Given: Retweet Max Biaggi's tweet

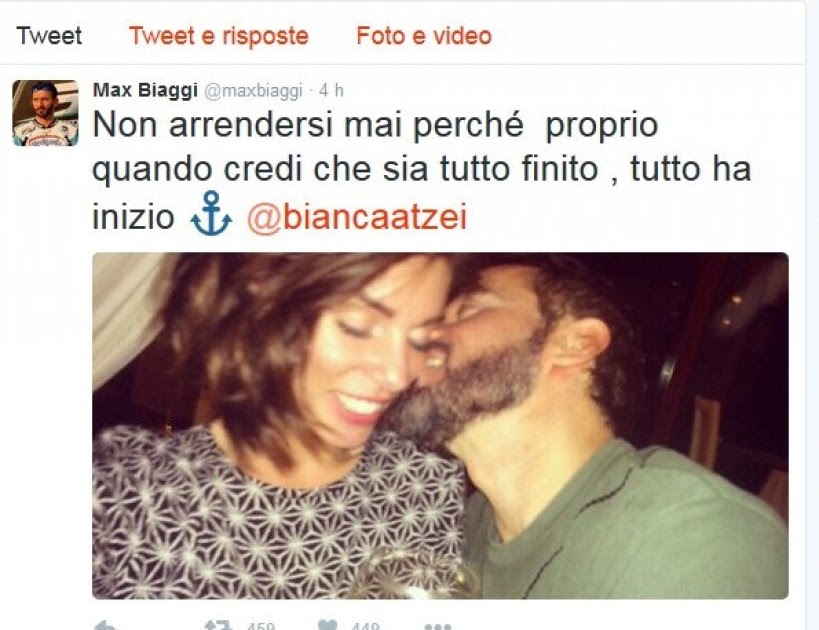Looking at the screenshot, I should click(x=218, y=625).
